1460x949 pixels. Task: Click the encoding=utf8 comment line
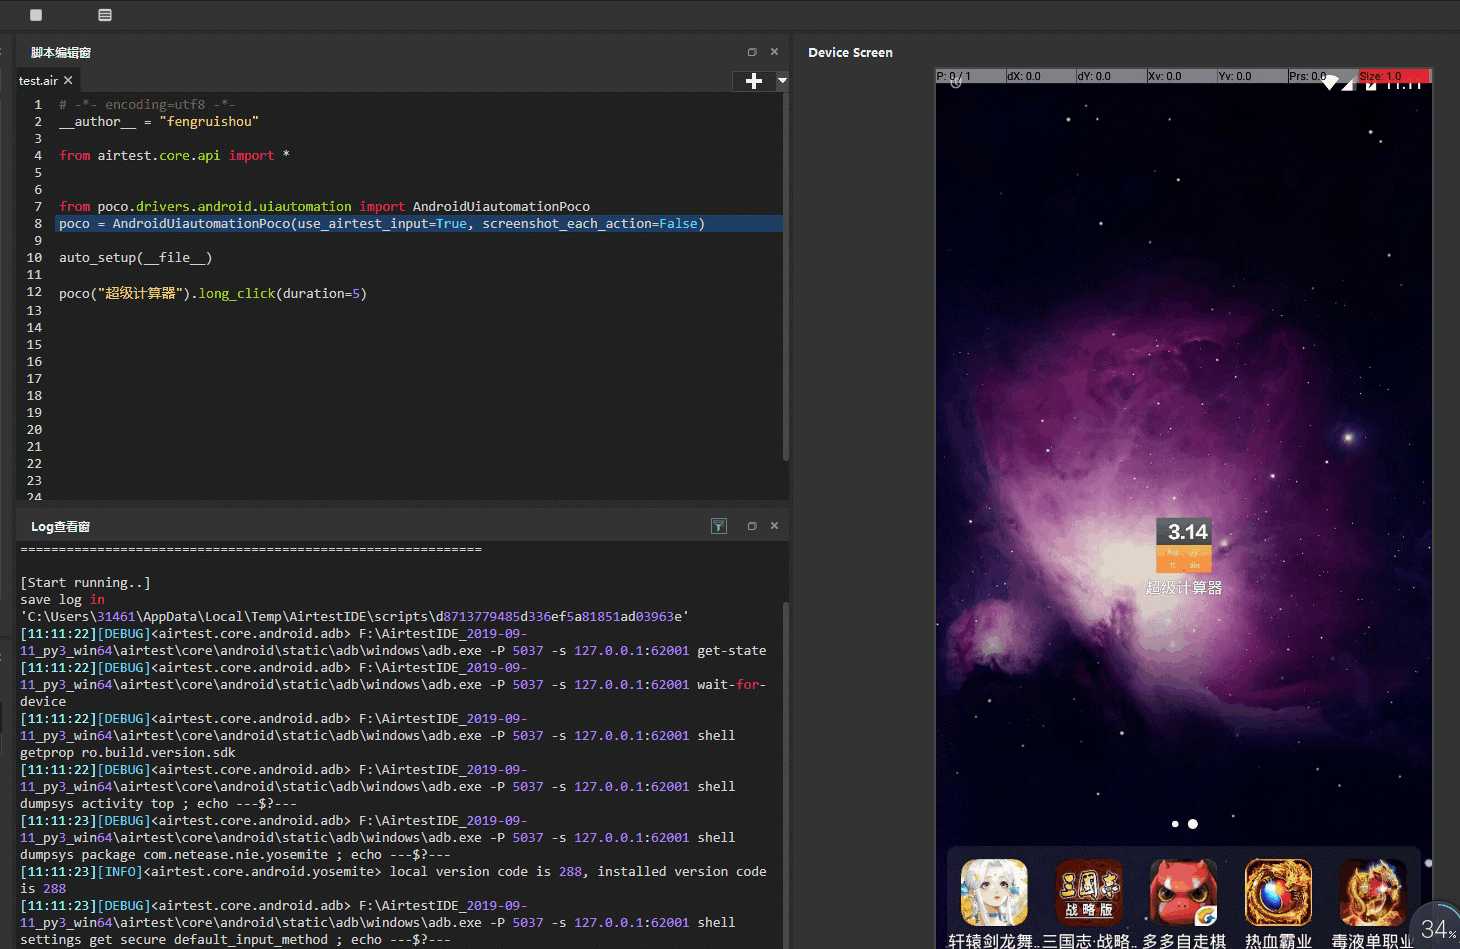(147, 105)
